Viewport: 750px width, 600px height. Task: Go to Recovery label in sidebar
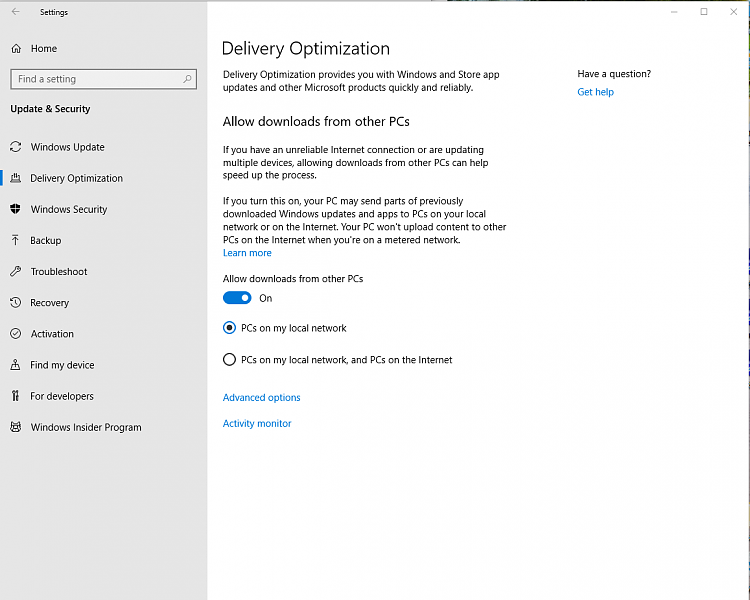pyautogui.click(x=49, y=302)
